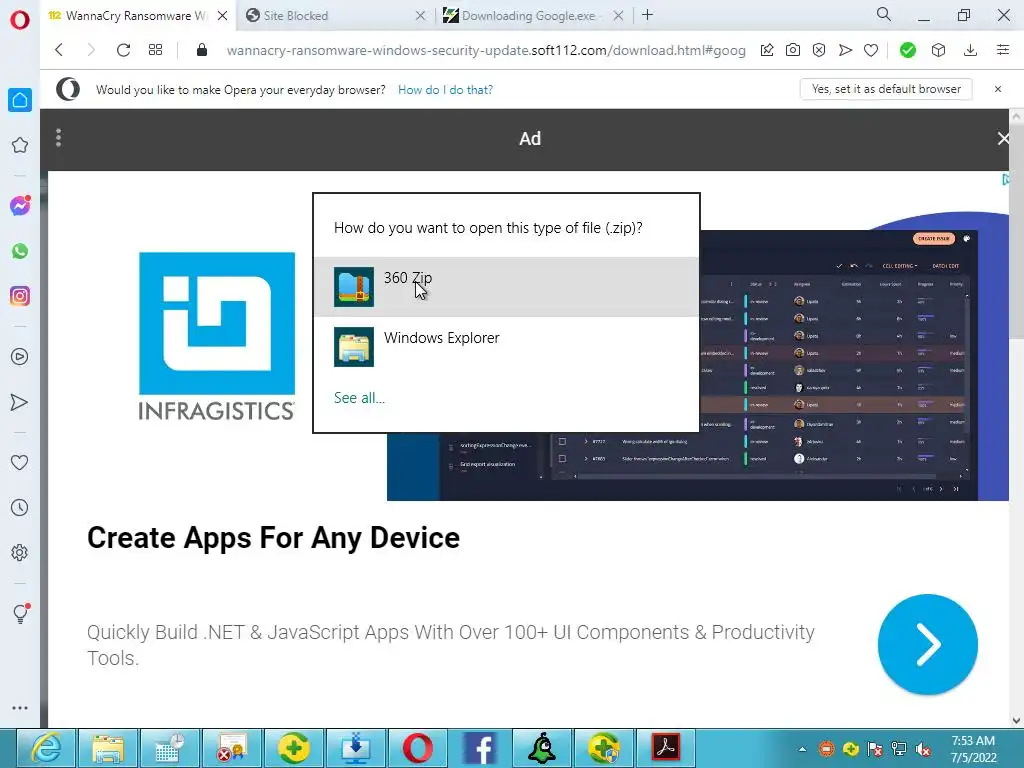
Task: Open the extensions cube icon
Action: (938, 50)
